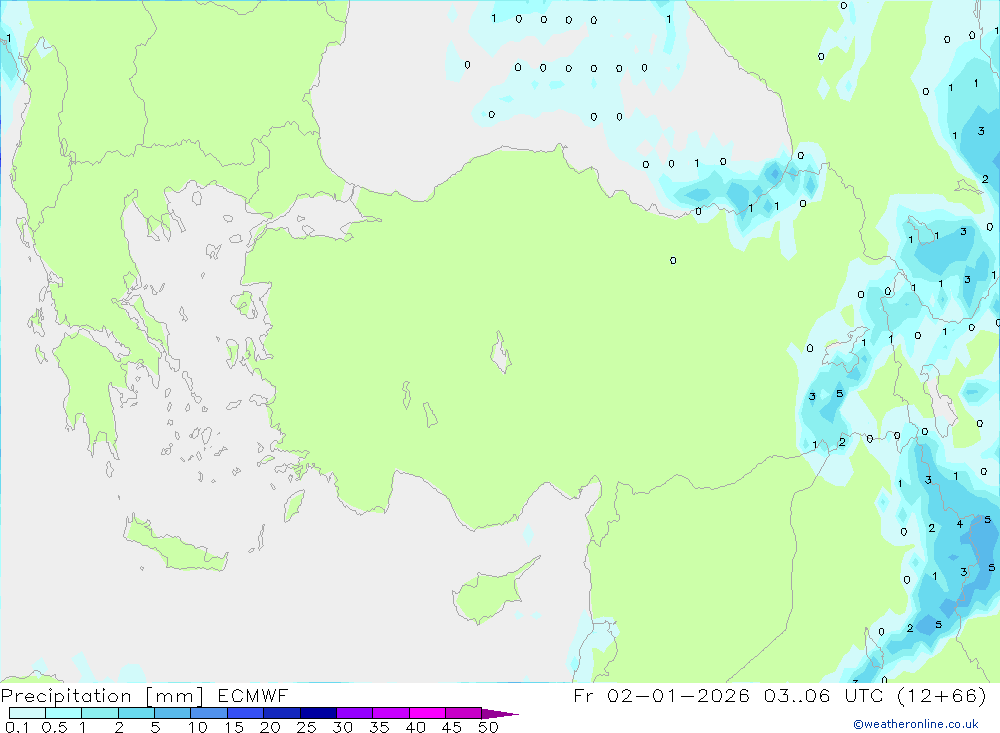Click the legend label "40"
Screen dimensions: 1000x733
(x=416, y=727)
